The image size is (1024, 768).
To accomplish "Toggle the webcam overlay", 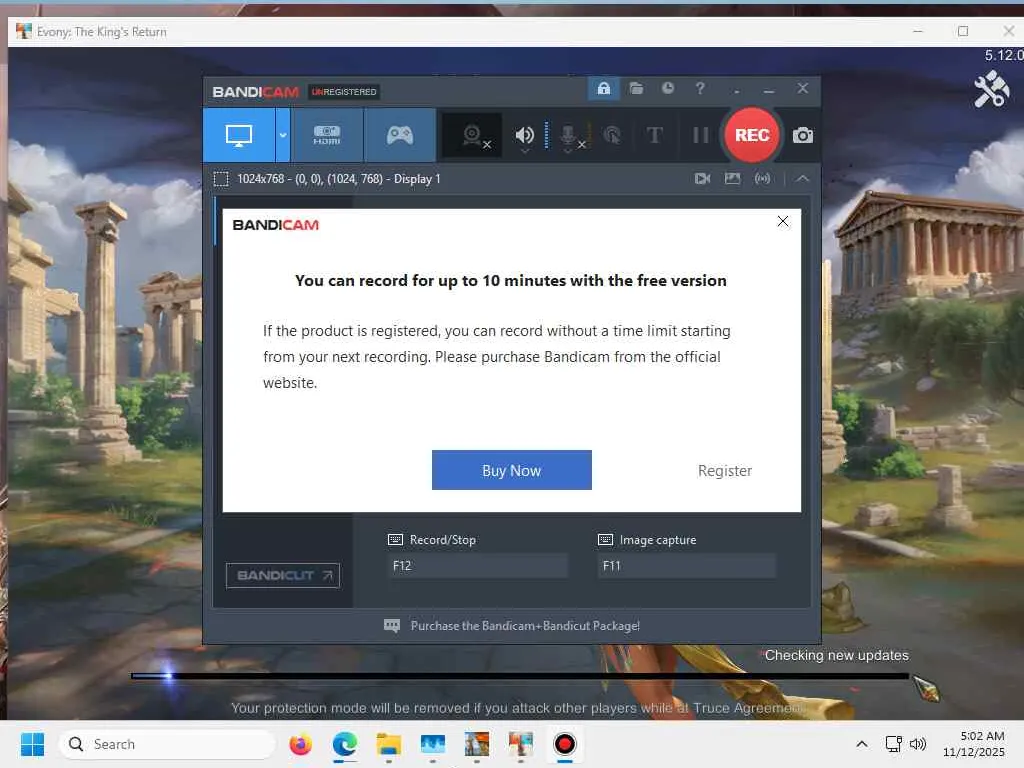I will (x=472, y=135).
